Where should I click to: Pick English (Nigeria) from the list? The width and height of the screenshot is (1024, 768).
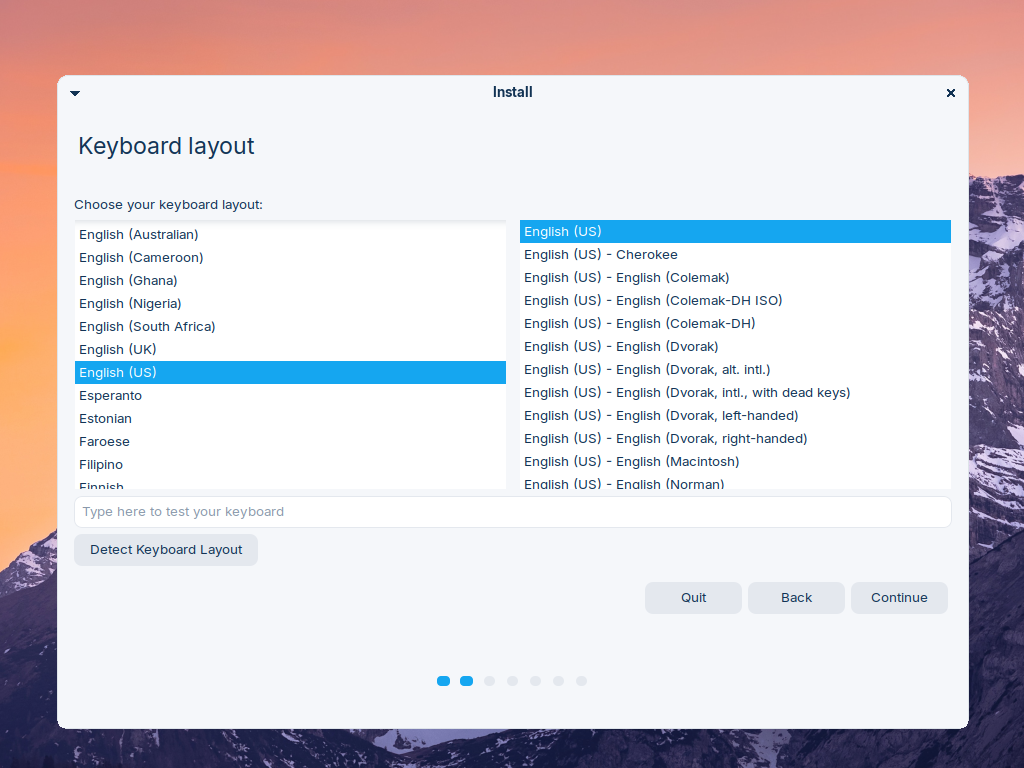point(290,304)
